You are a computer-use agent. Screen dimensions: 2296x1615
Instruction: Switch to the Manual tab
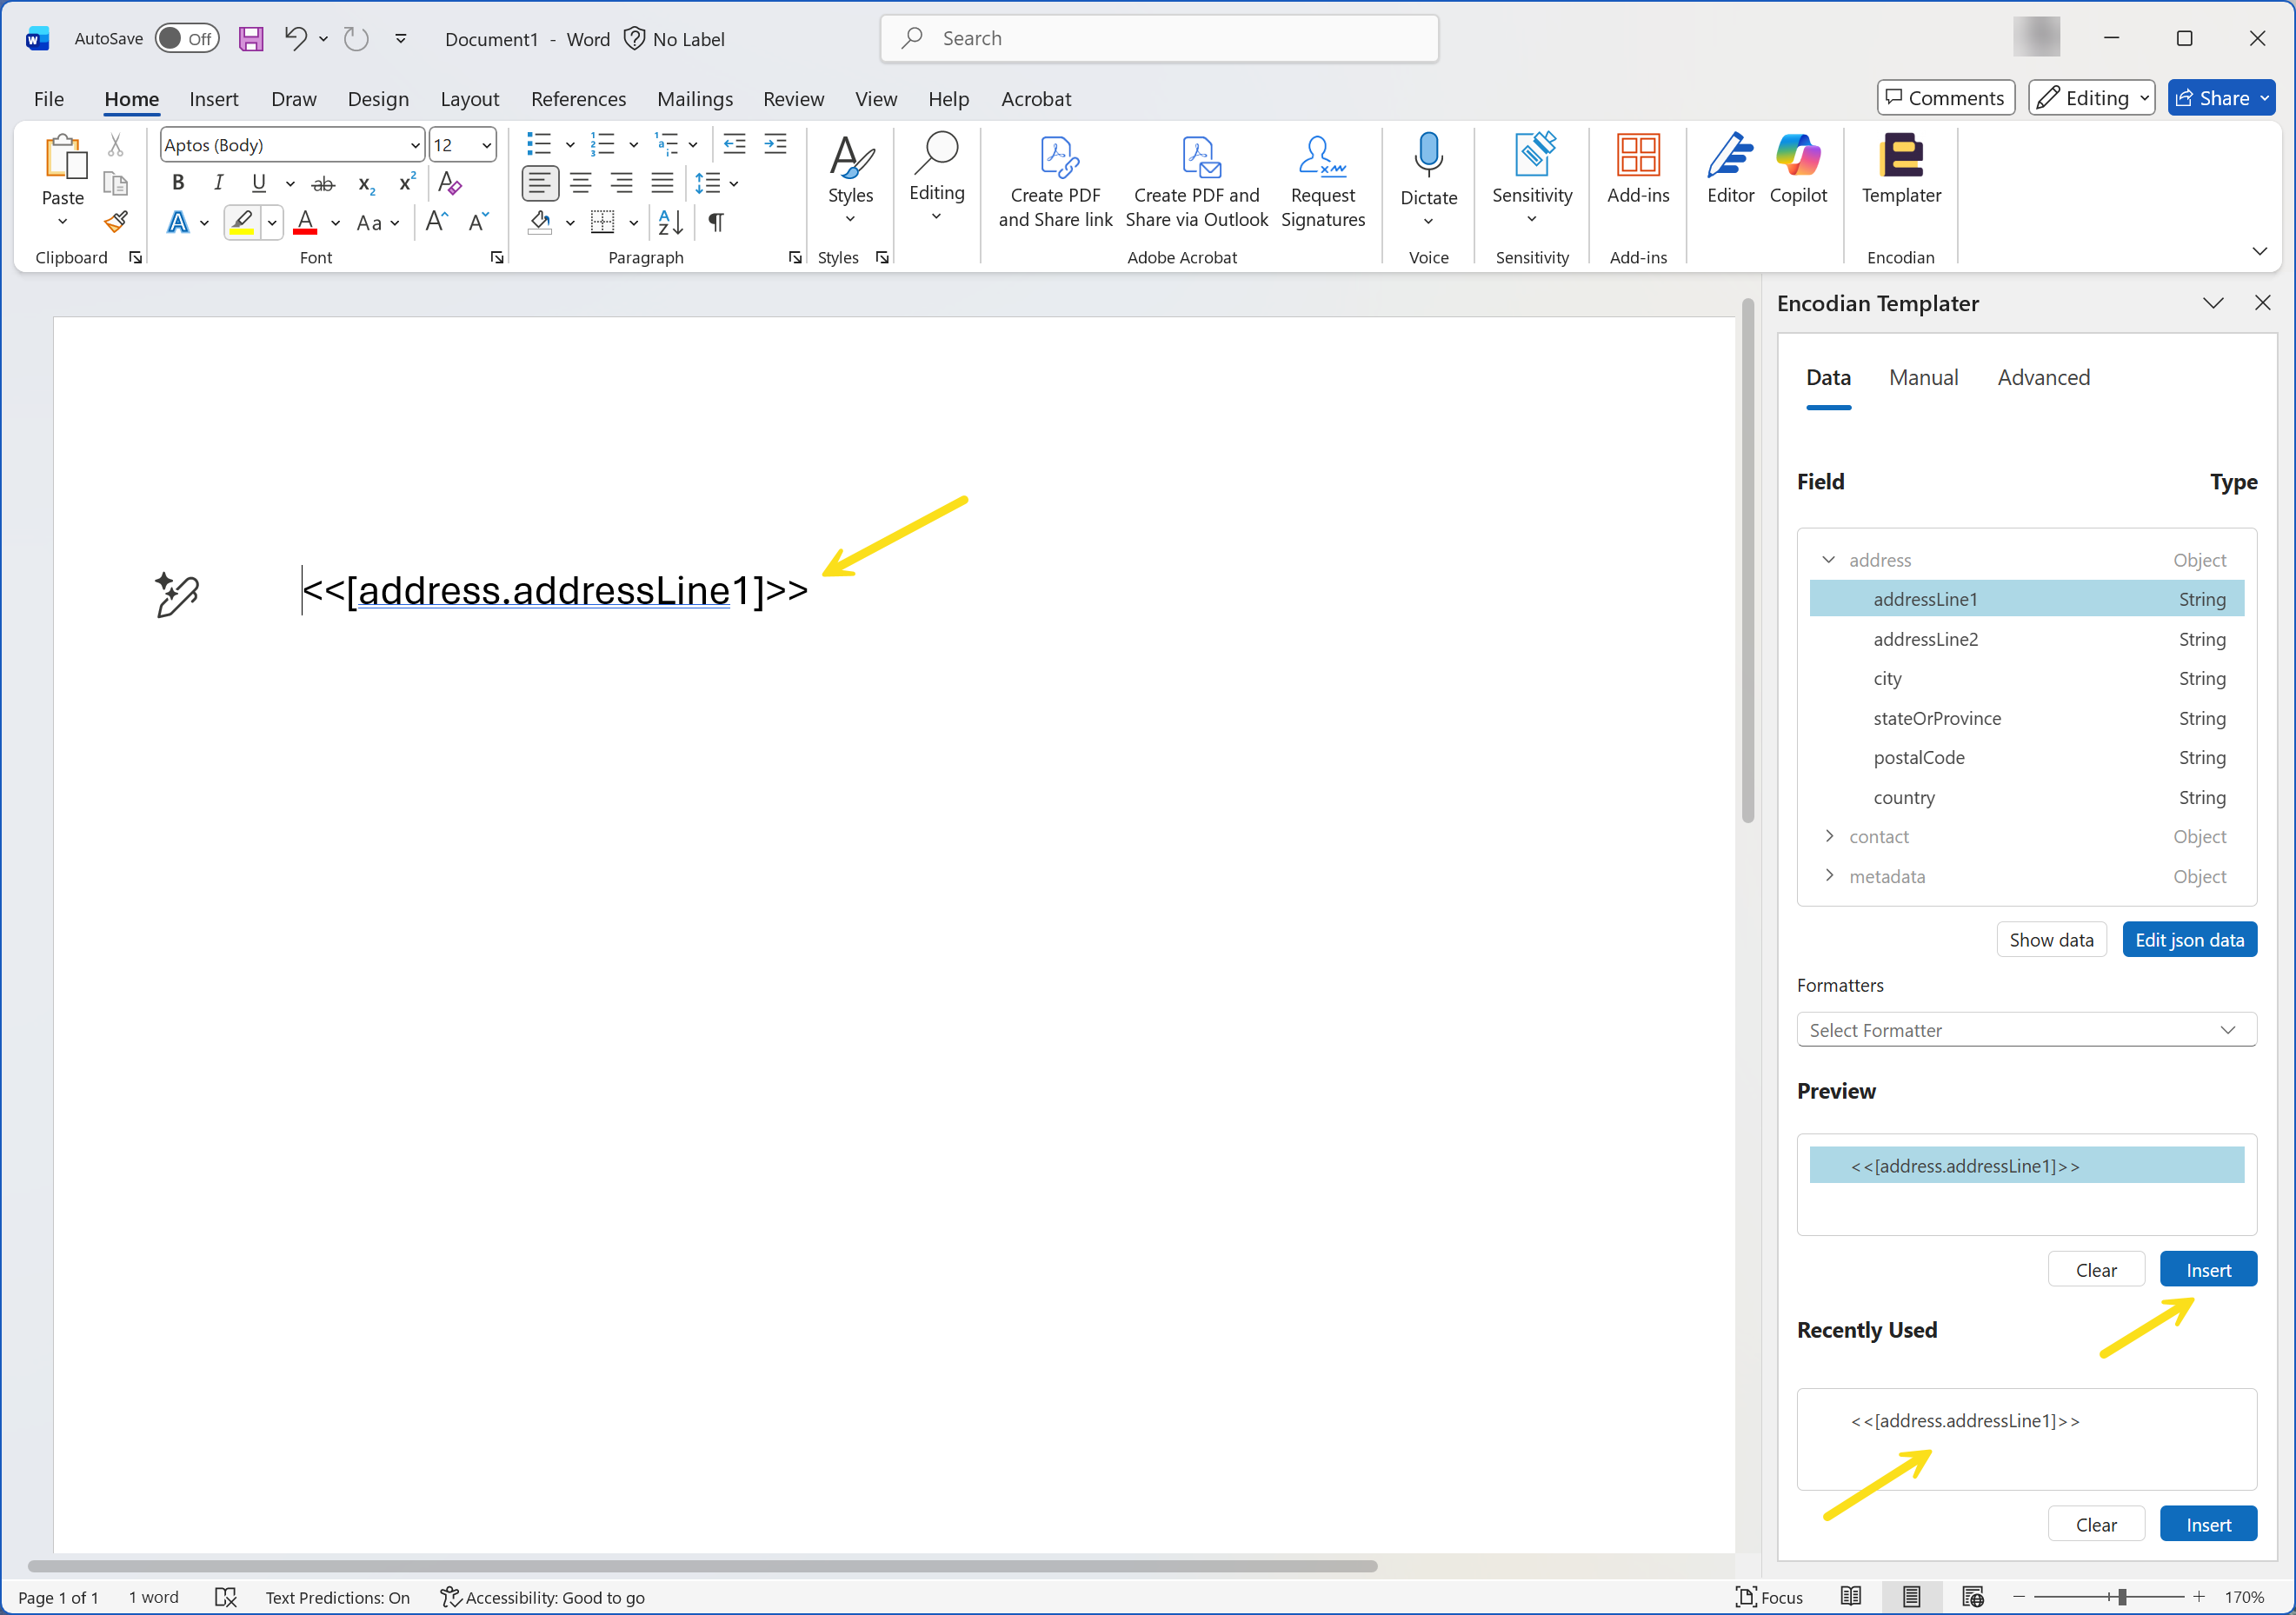coord(1922,378)
